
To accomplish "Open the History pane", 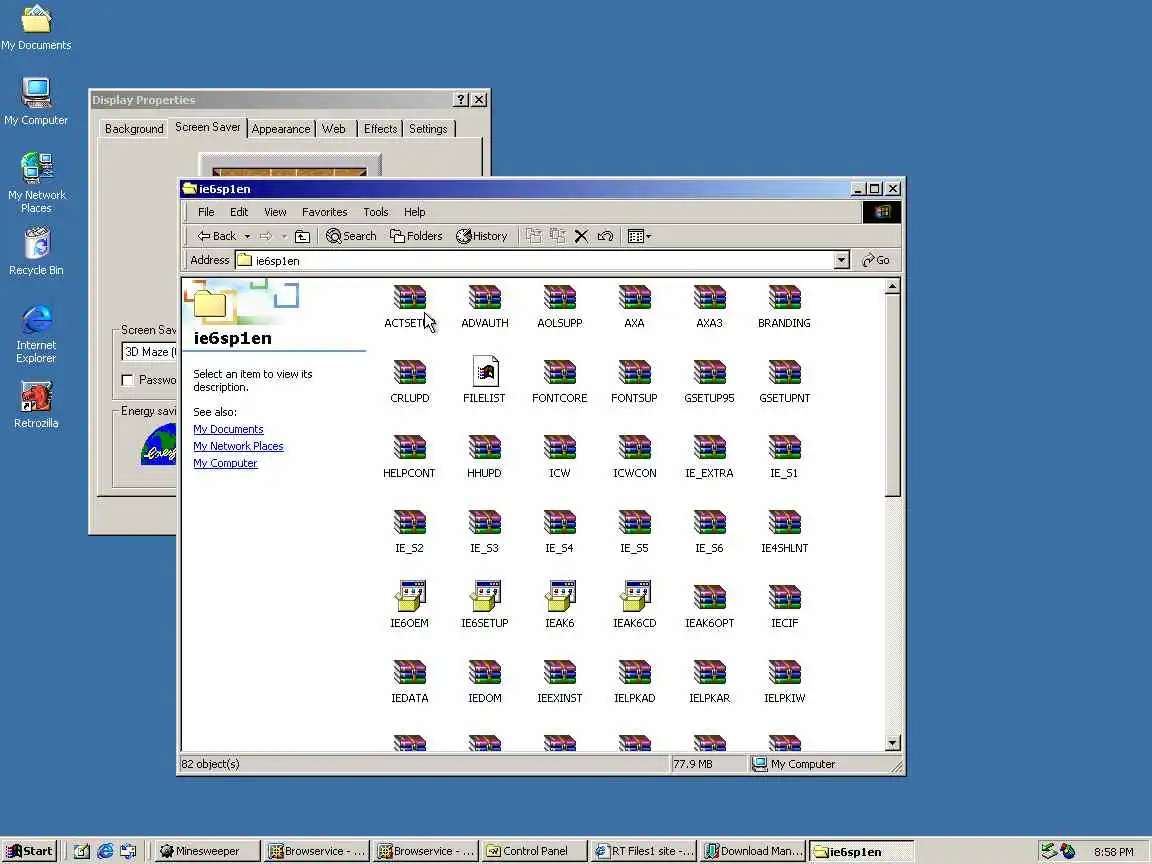I will (x=481, y=236).
